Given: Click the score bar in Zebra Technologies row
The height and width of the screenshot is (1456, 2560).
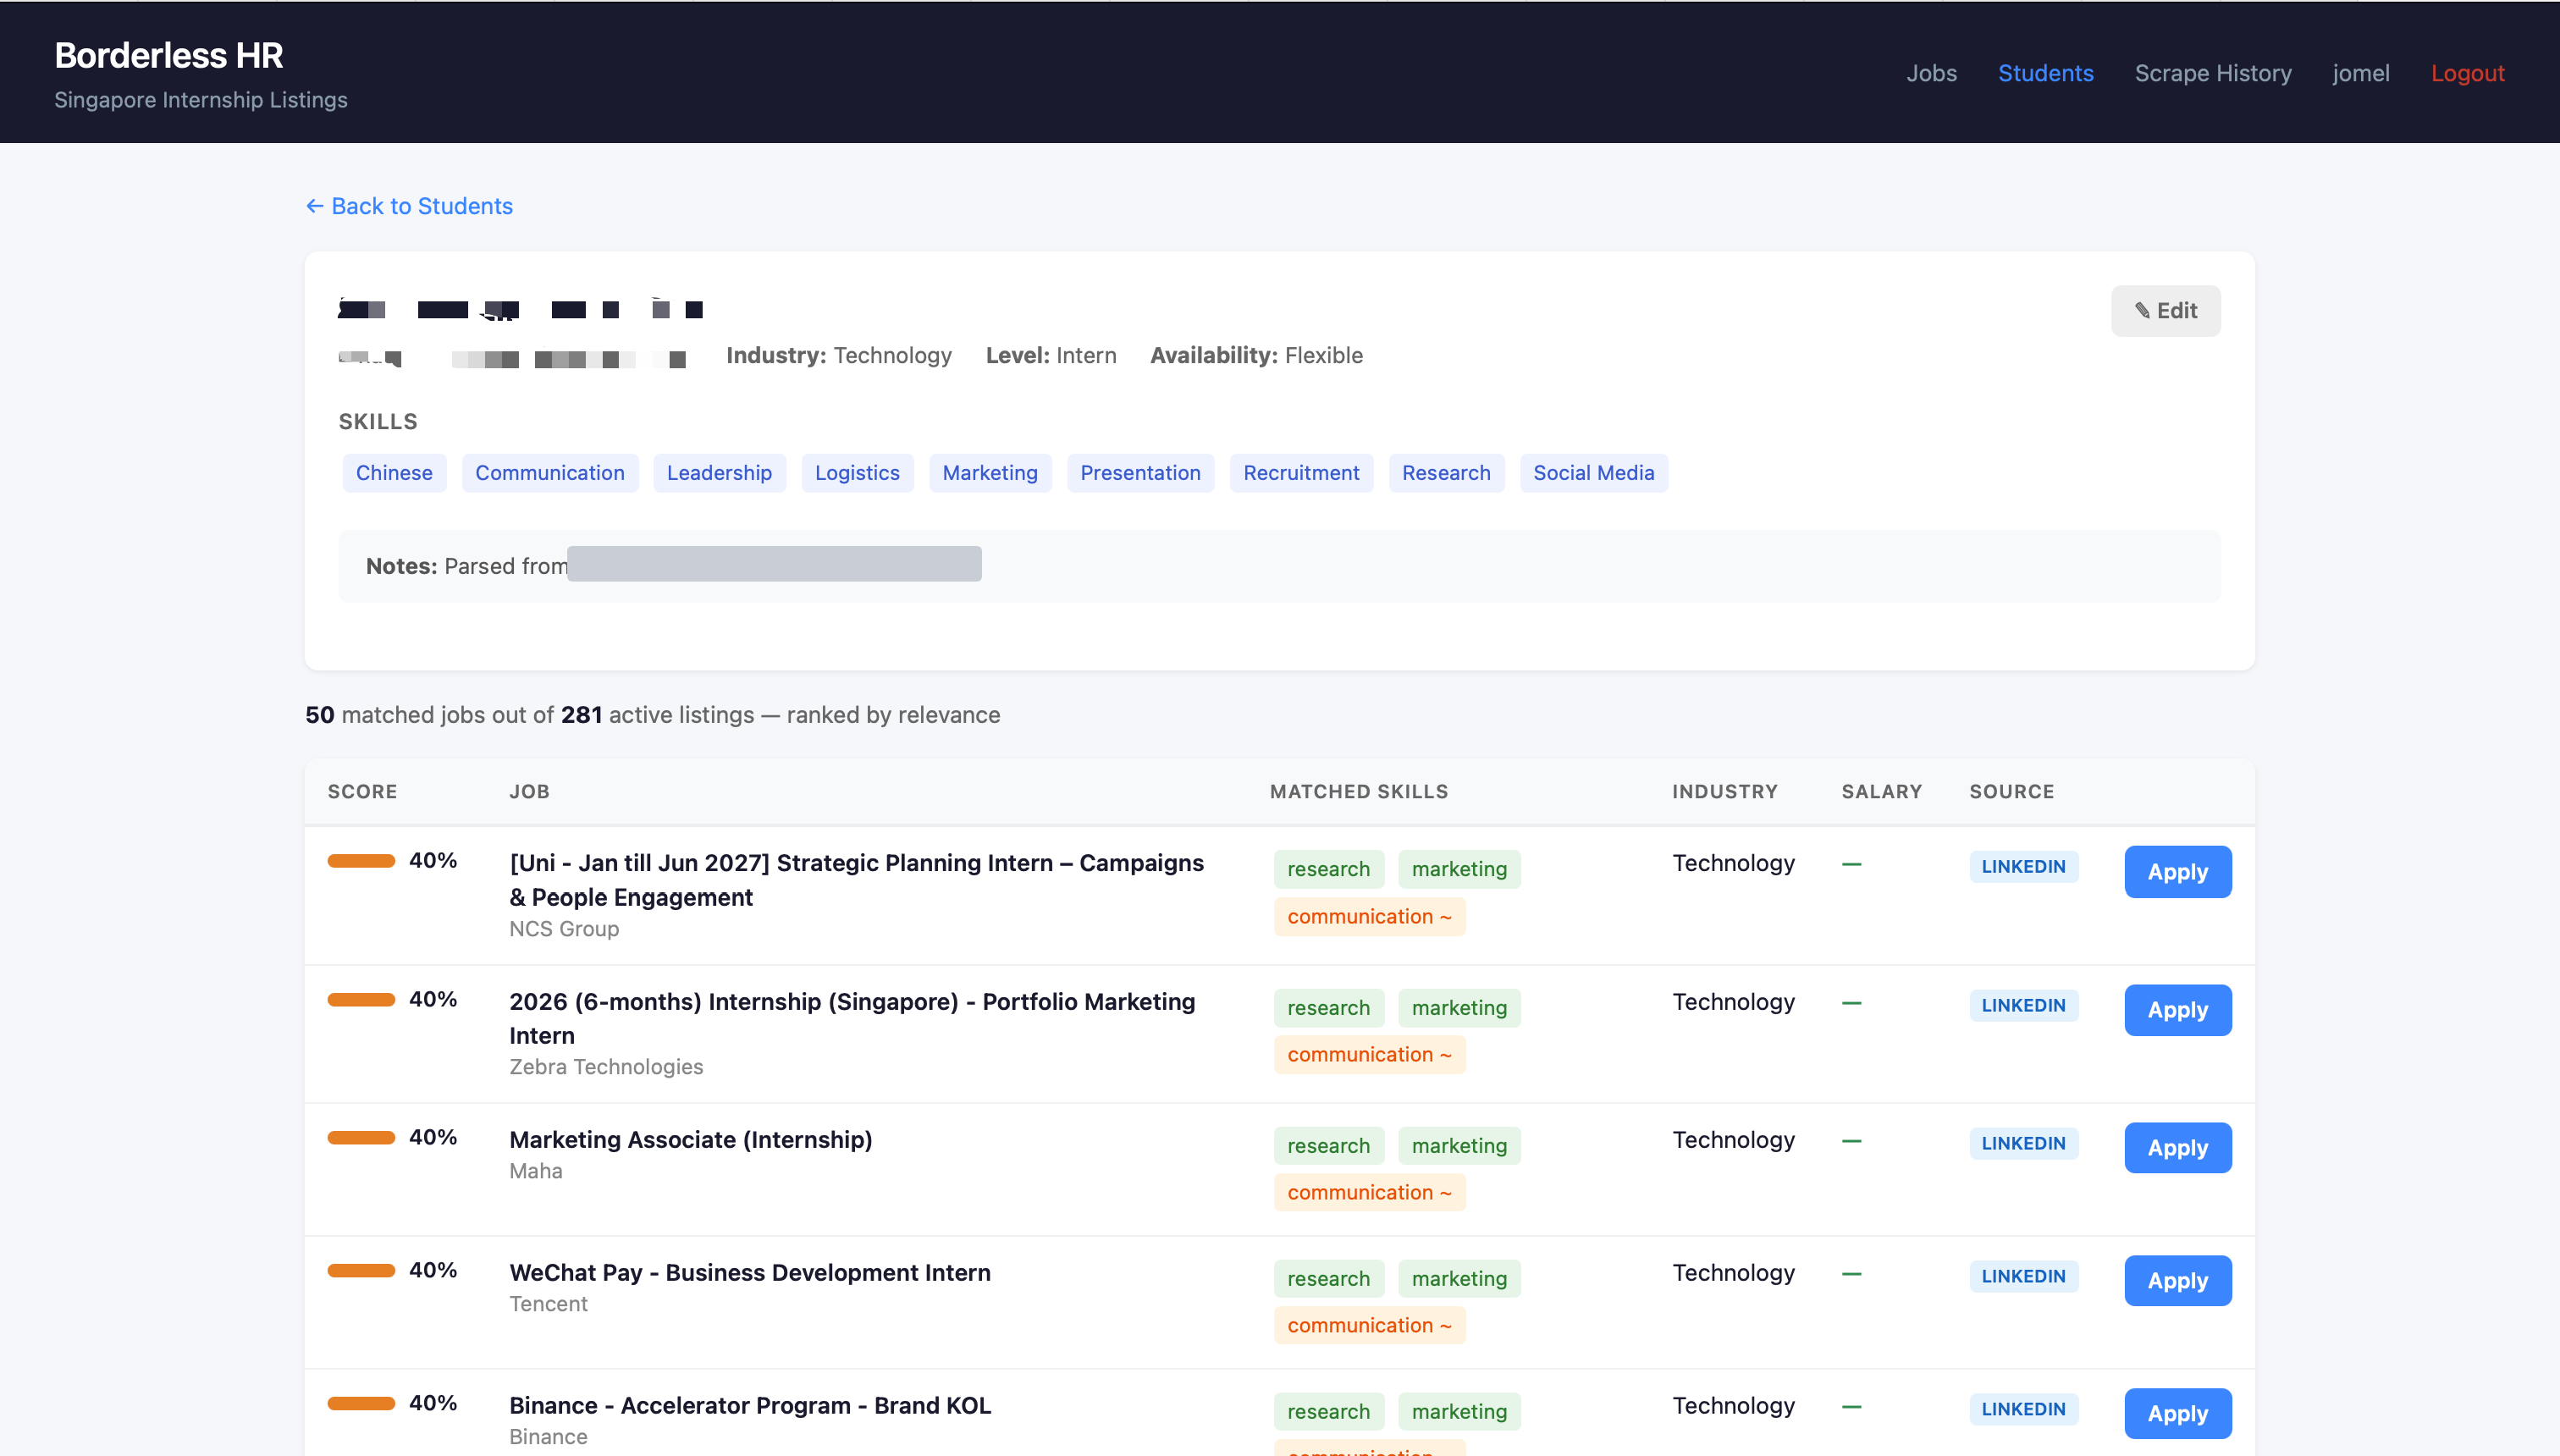Looking at the screenshot, I should point(361,1000).
